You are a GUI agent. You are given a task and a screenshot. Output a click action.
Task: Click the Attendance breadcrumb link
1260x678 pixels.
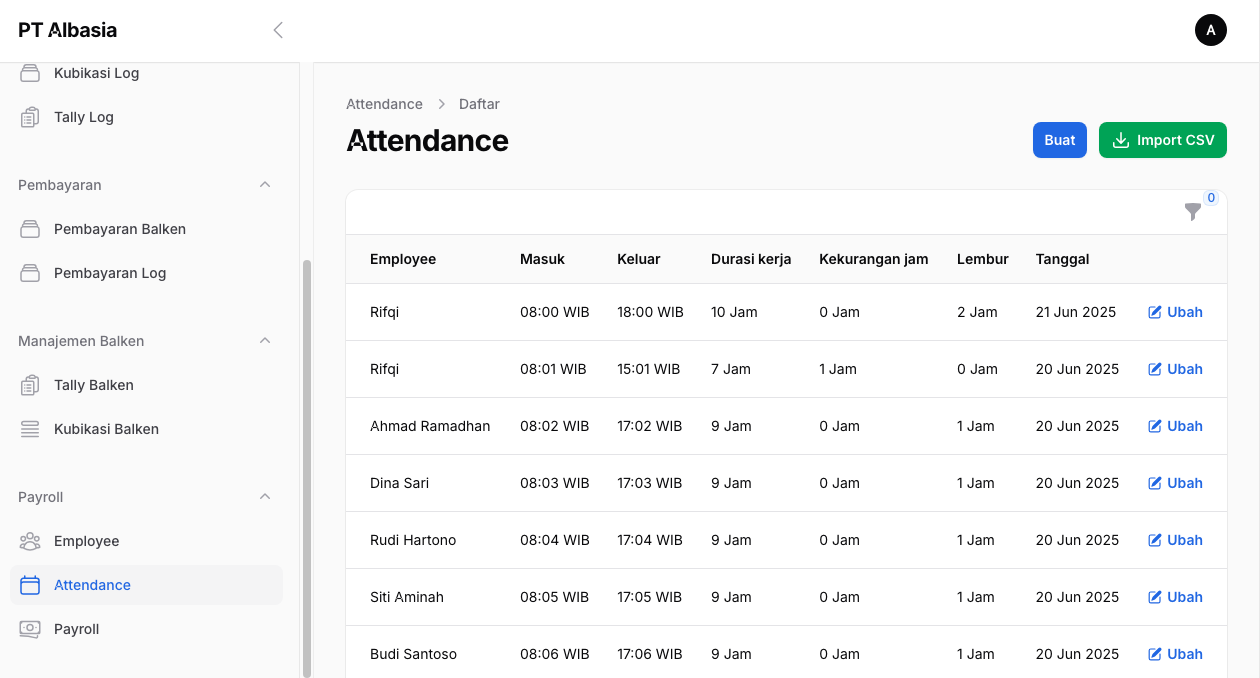point(384,104)
